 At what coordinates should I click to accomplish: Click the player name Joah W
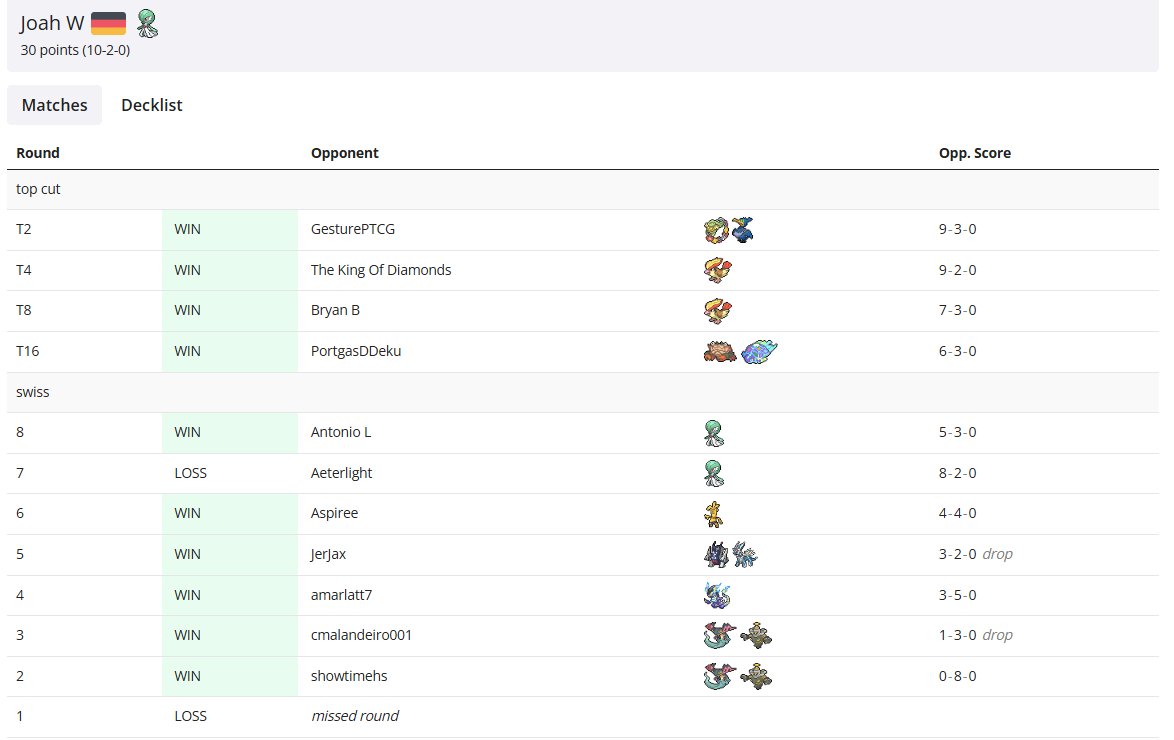coord(52,23)
